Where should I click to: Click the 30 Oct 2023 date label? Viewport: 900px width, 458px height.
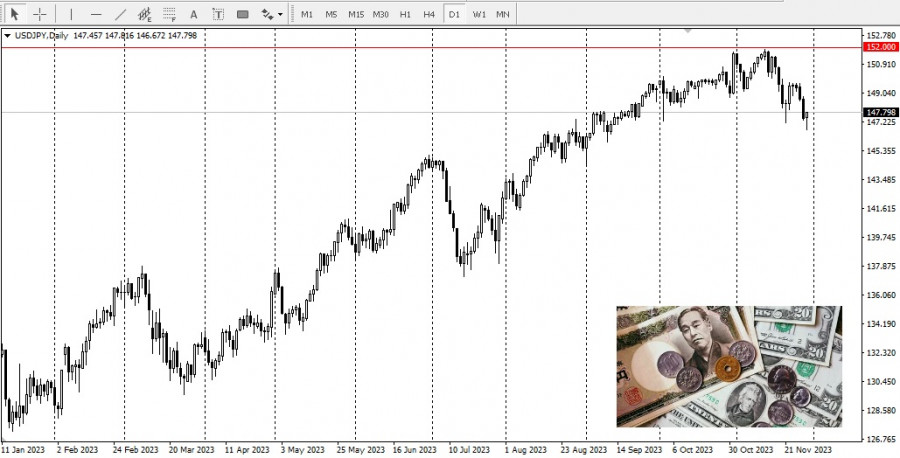point(752,449)
